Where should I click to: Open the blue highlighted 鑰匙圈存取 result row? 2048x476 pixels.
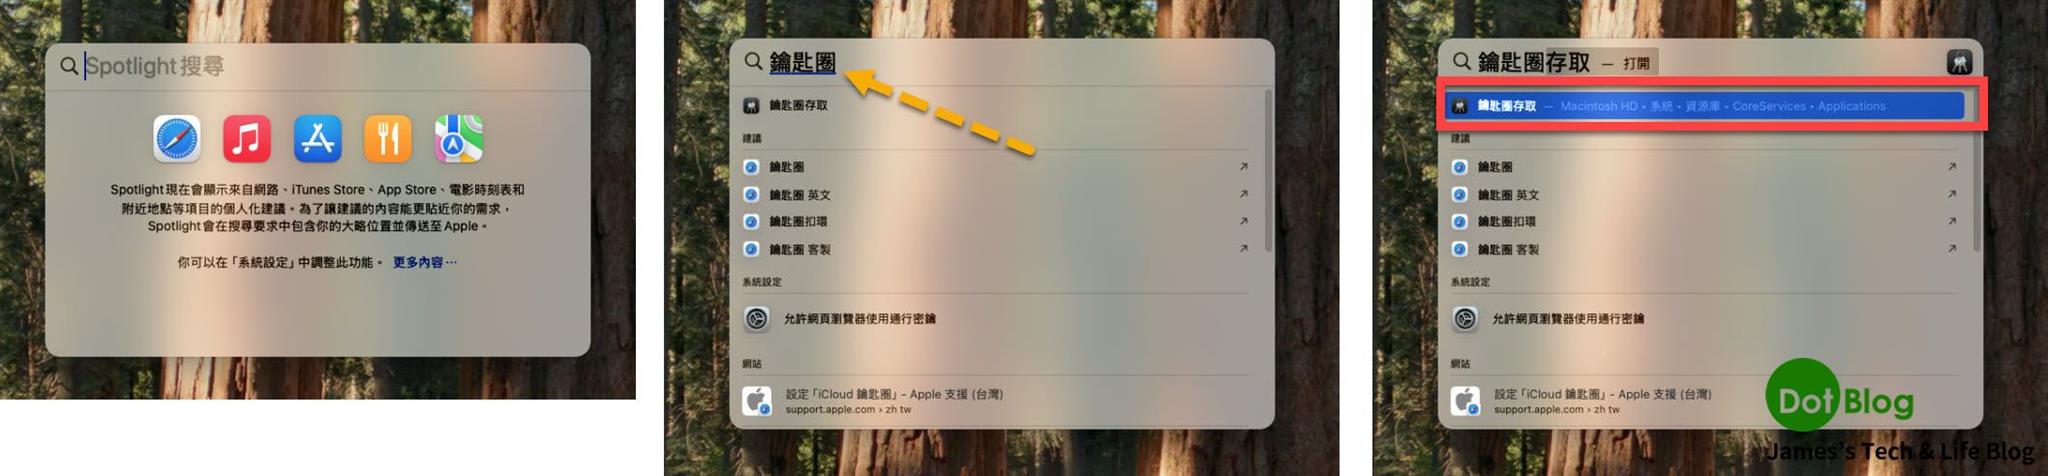click(1705, 106)
